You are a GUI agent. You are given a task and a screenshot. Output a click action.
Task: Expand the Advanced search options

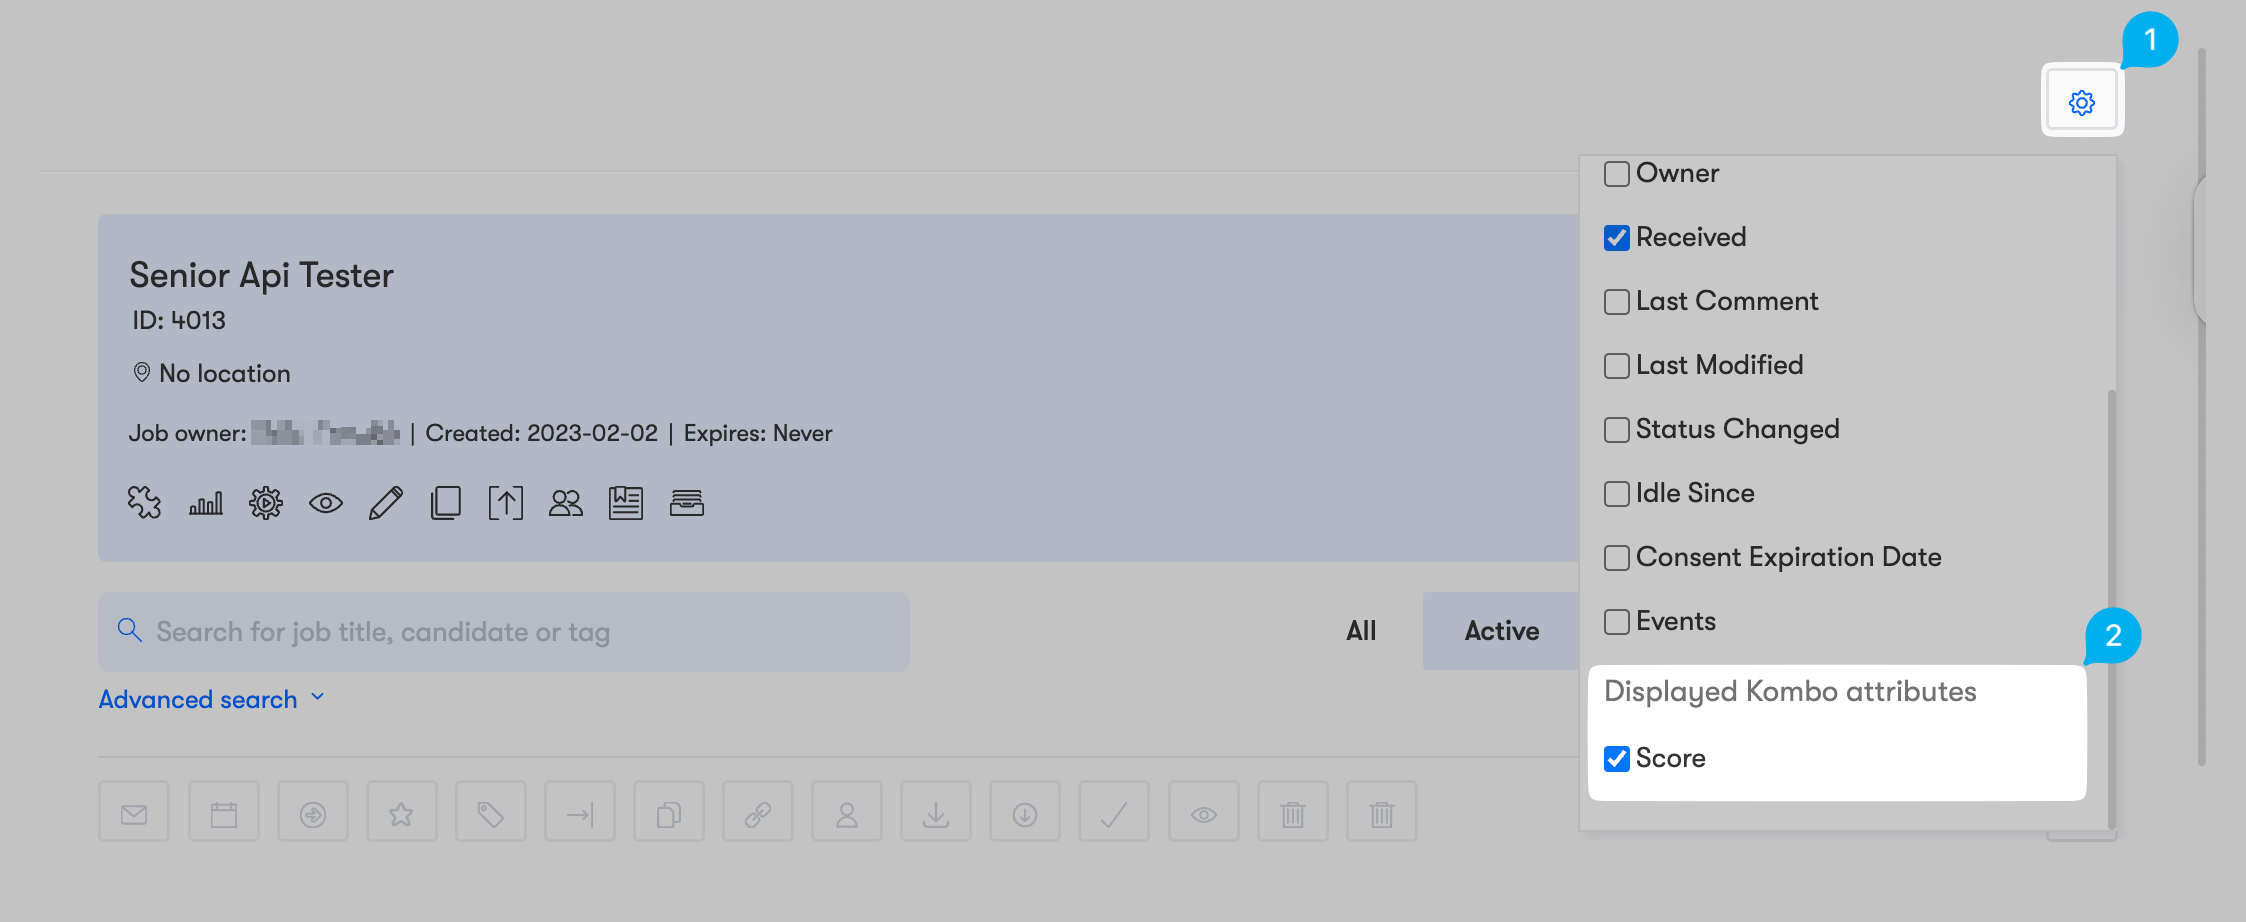(x=211, y=699)
